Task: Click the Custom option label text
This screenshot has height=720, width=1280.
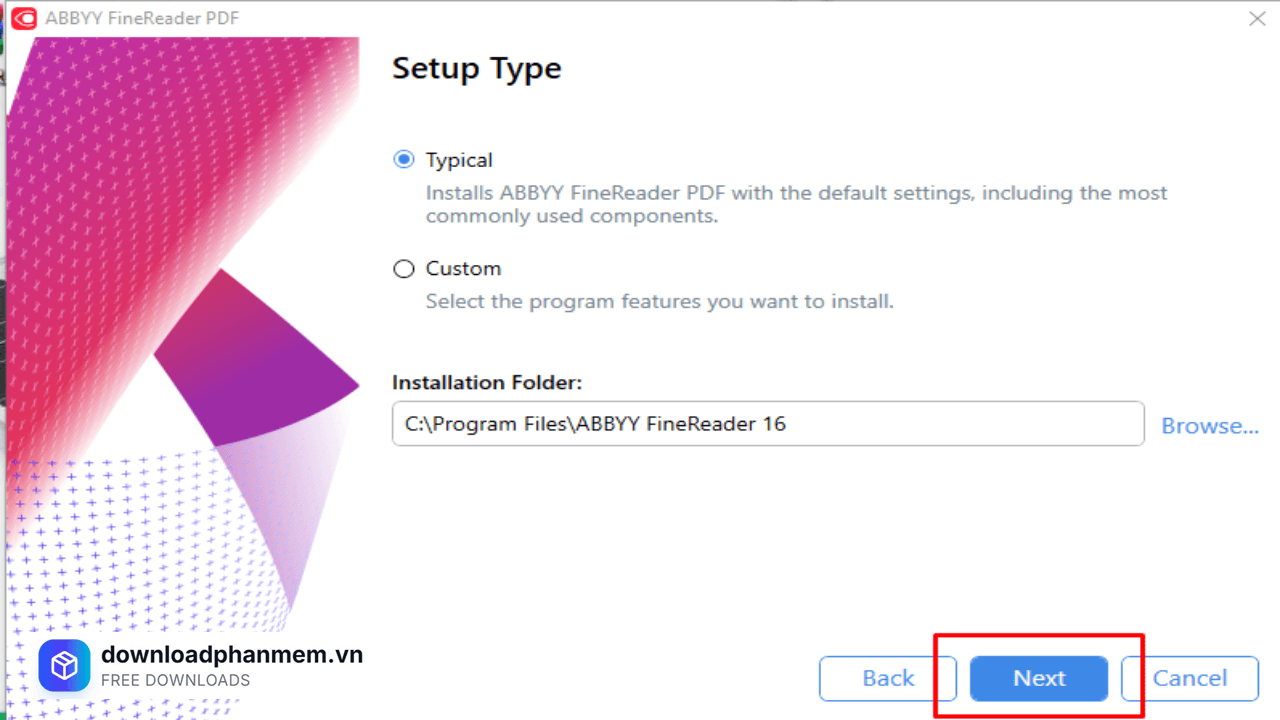Action: click(463, 269)
